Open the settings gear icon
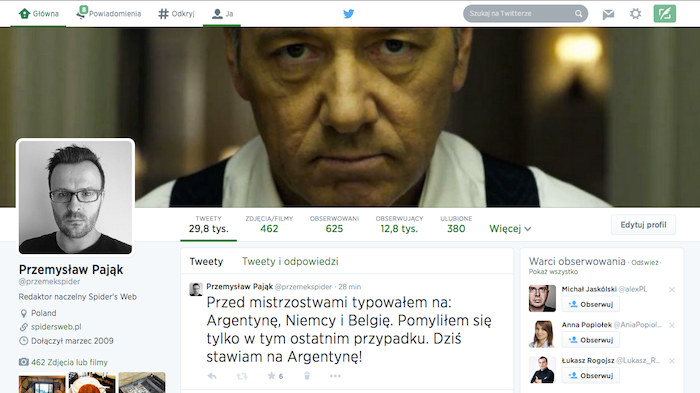Image resolution: width=700 pixels, height=393 pixels. (635, 14)
